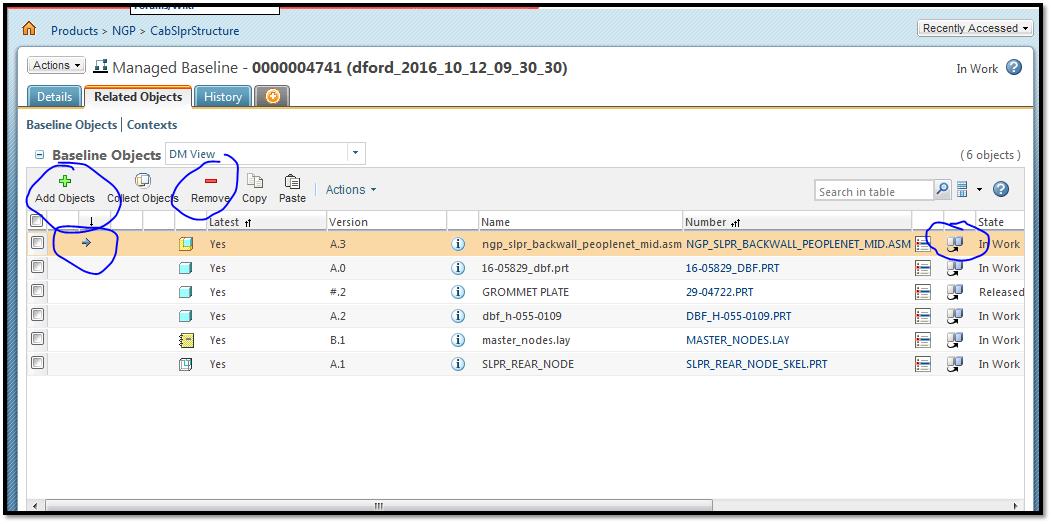This screenshot has height=524, width=1052.
Task: Click the Copy toolbar icon
Action: (255, 181)
